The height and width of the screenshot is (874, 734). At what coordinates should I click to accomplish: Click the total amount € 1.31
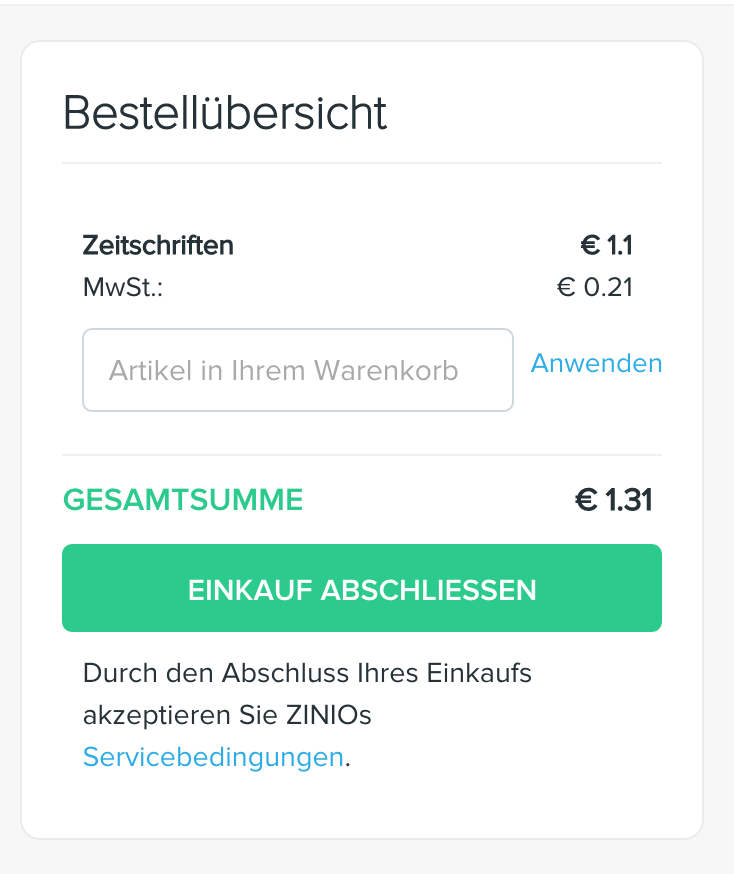coord(613,499)
